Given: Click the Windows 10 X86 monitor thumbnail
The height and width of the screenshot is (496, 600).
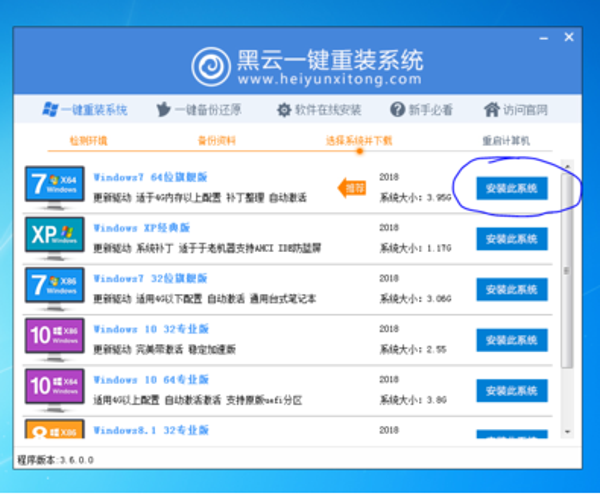Looking at the screenshot, I should (x=55, y=339).
